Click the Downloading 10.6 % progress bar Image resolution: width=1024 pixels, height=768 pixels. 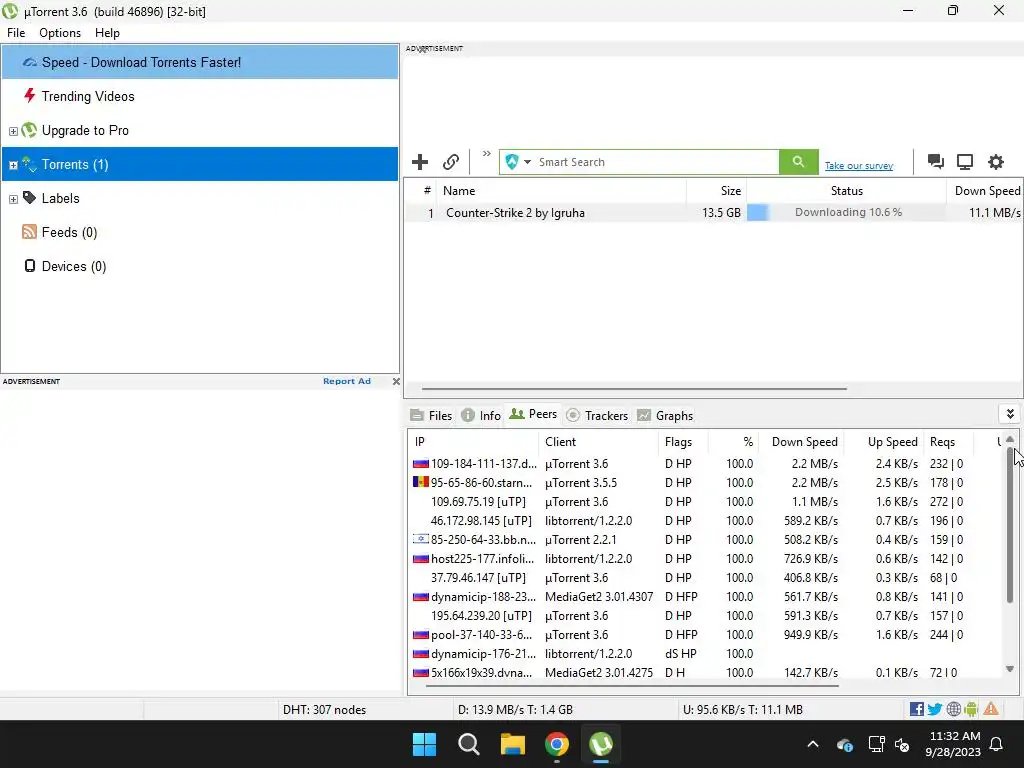coord(846,212)
